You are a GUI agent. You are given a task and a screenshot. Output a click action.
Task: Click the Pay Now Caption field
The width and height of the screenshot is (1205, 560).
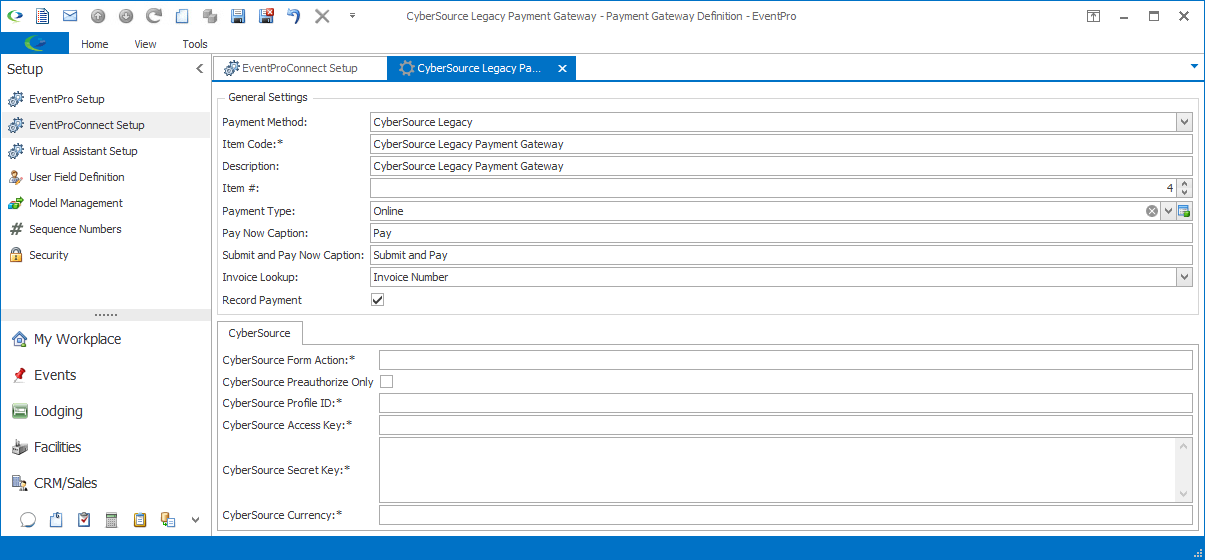coord(781,233)
